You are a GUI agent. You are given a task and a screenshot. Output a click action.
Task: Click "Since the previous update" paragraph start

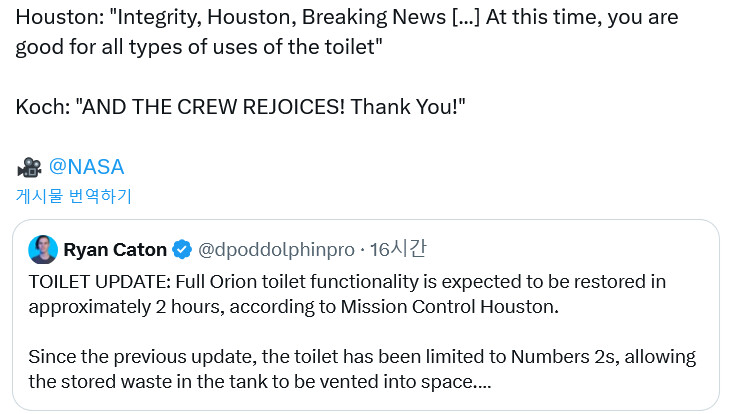[x=120, y=357]
